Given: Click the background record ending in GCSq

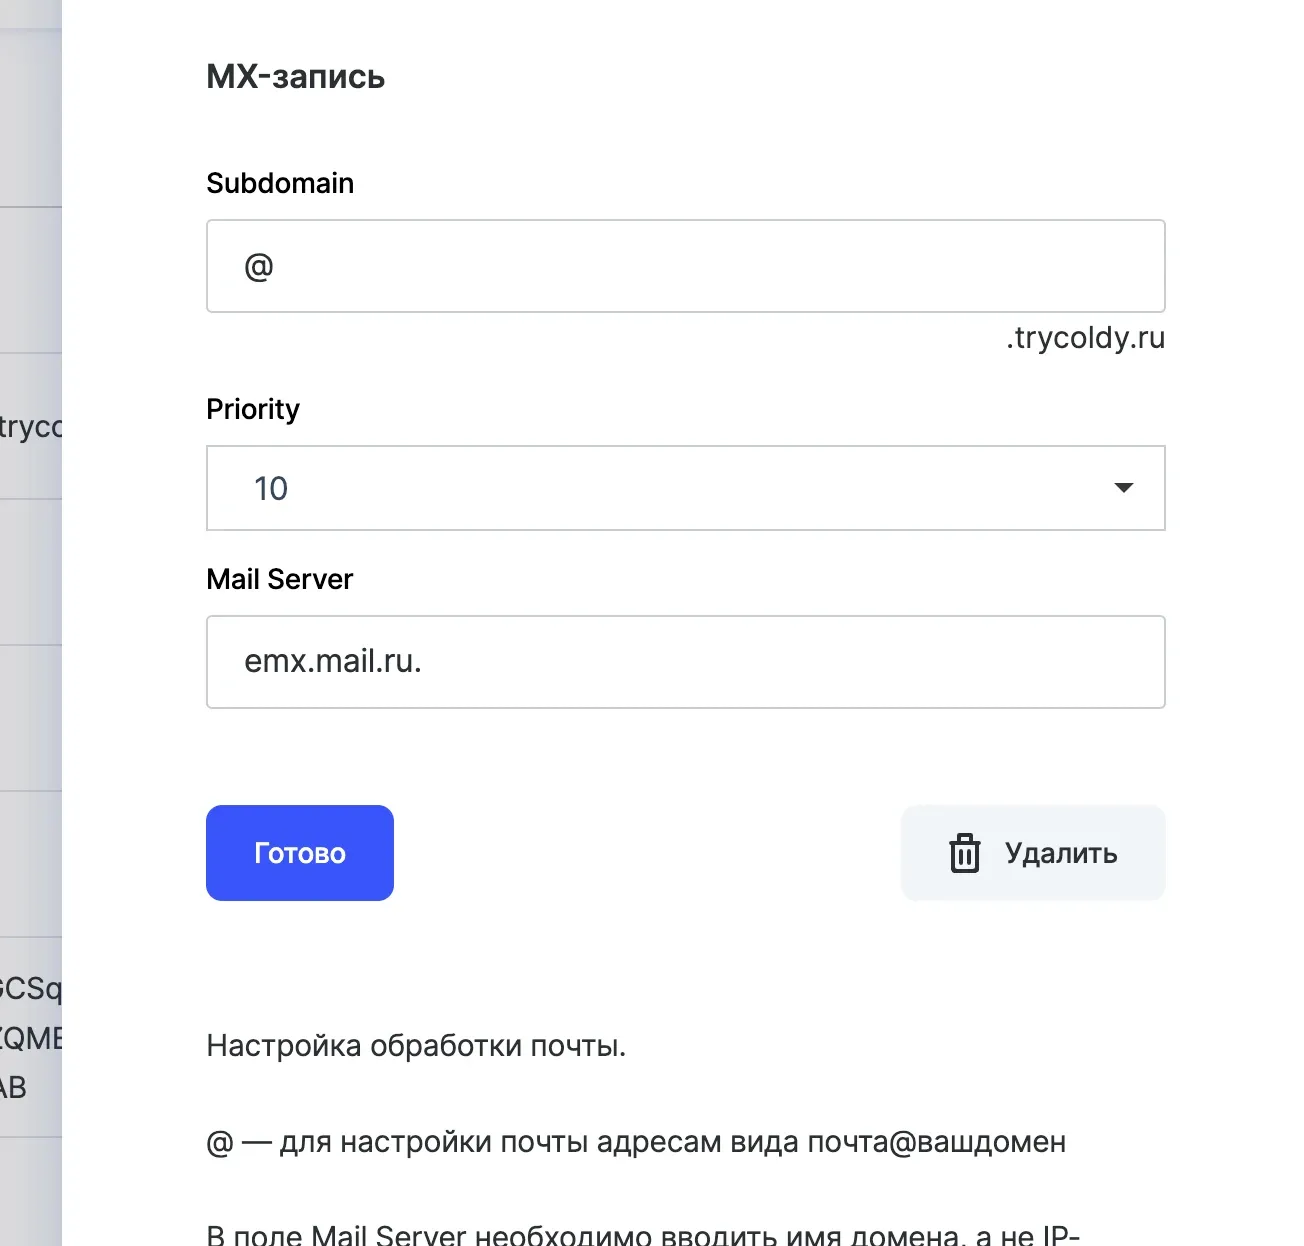Looking at the screenshot, I should pyautogui.click(x=31, y=989).
